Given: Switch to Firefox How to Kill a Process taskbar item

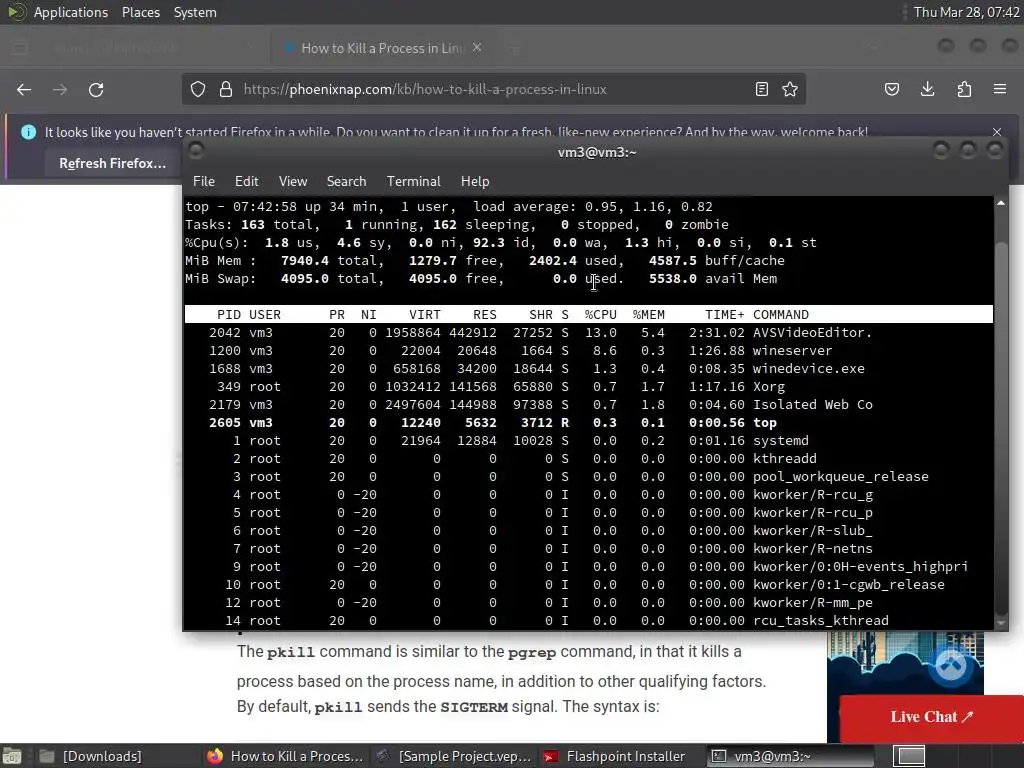Looking at the screenshot, I should (x=285, y=756).
